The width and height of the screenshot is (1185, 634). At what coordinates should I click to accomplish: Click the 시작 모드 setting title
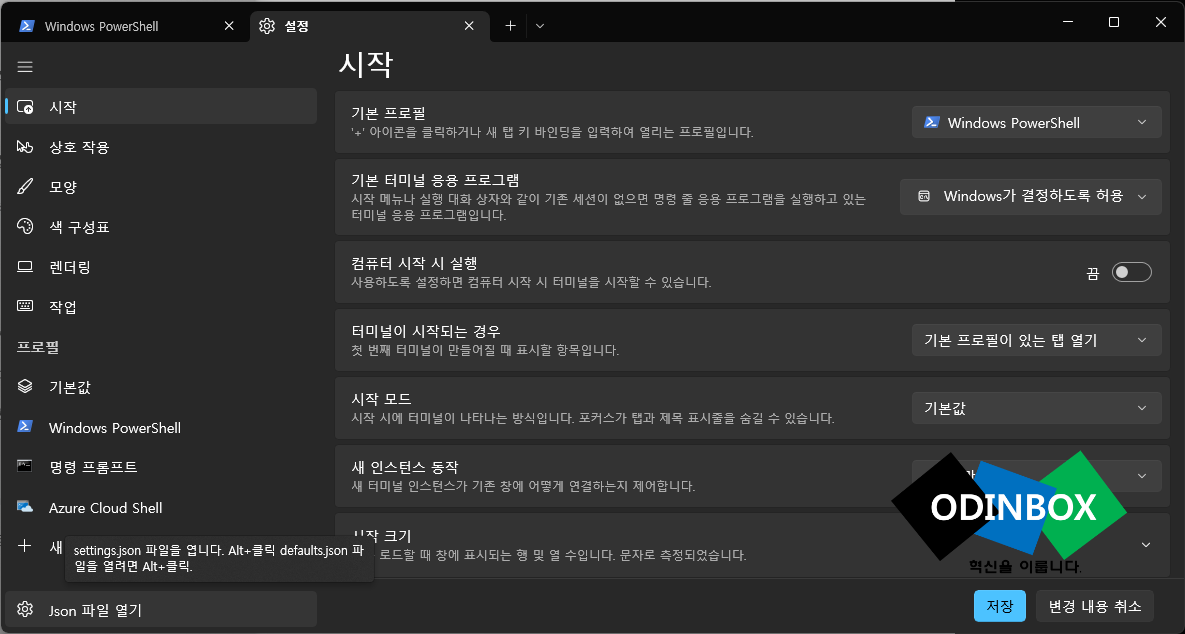pyautogui.click(x=382, y=398)
